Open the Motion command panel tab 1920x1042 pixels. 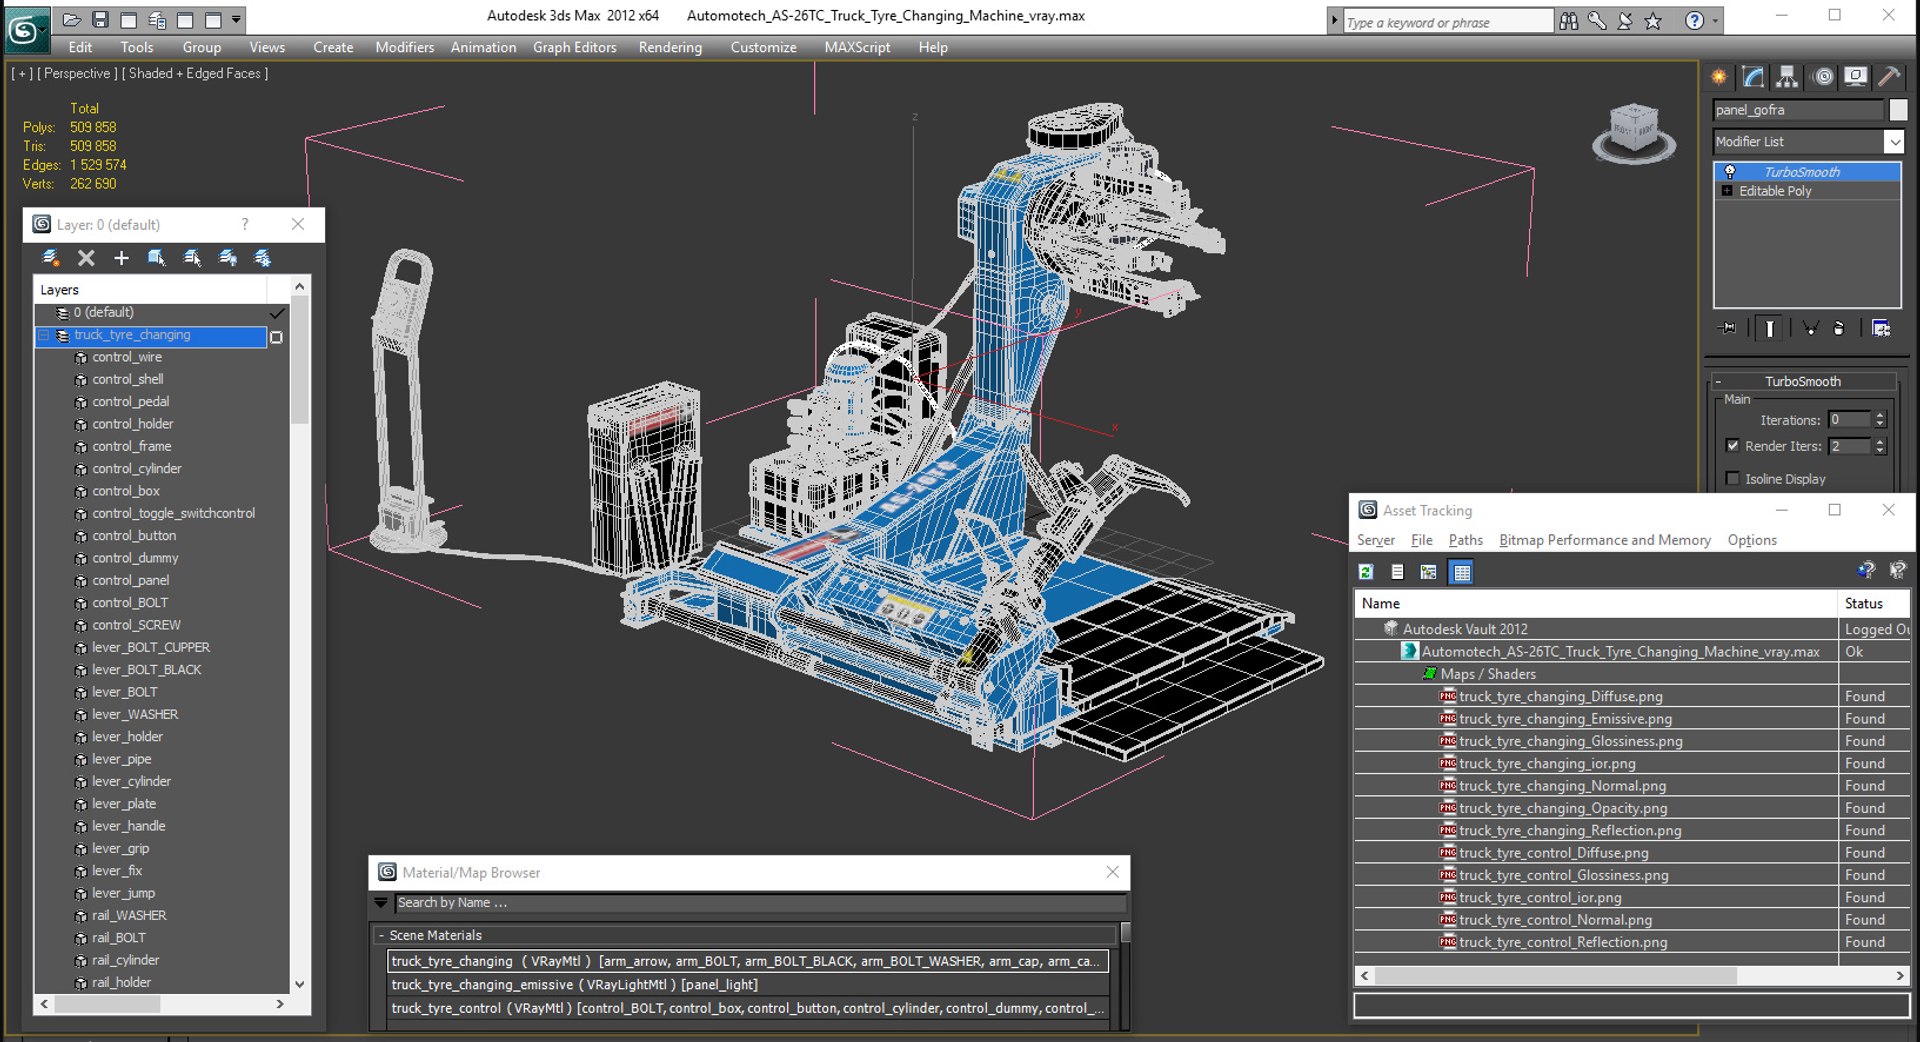click(1823, 77)
